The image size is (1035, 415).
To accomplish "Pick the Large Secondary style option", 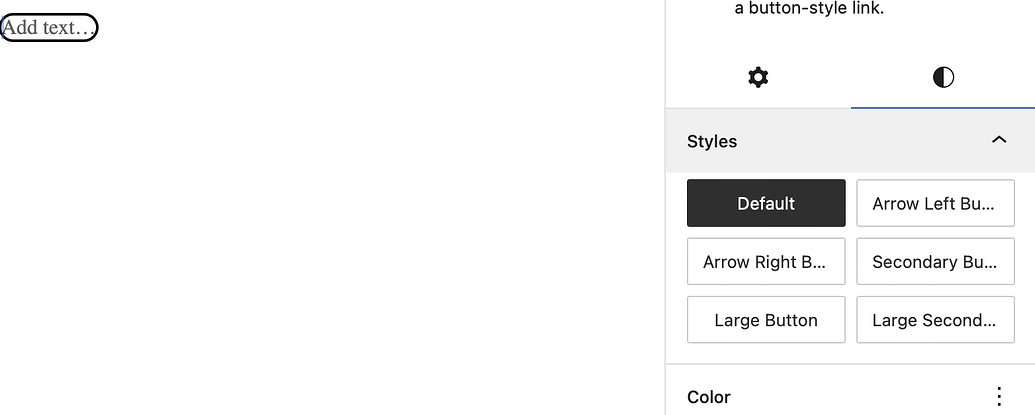I will pos(935,320).
